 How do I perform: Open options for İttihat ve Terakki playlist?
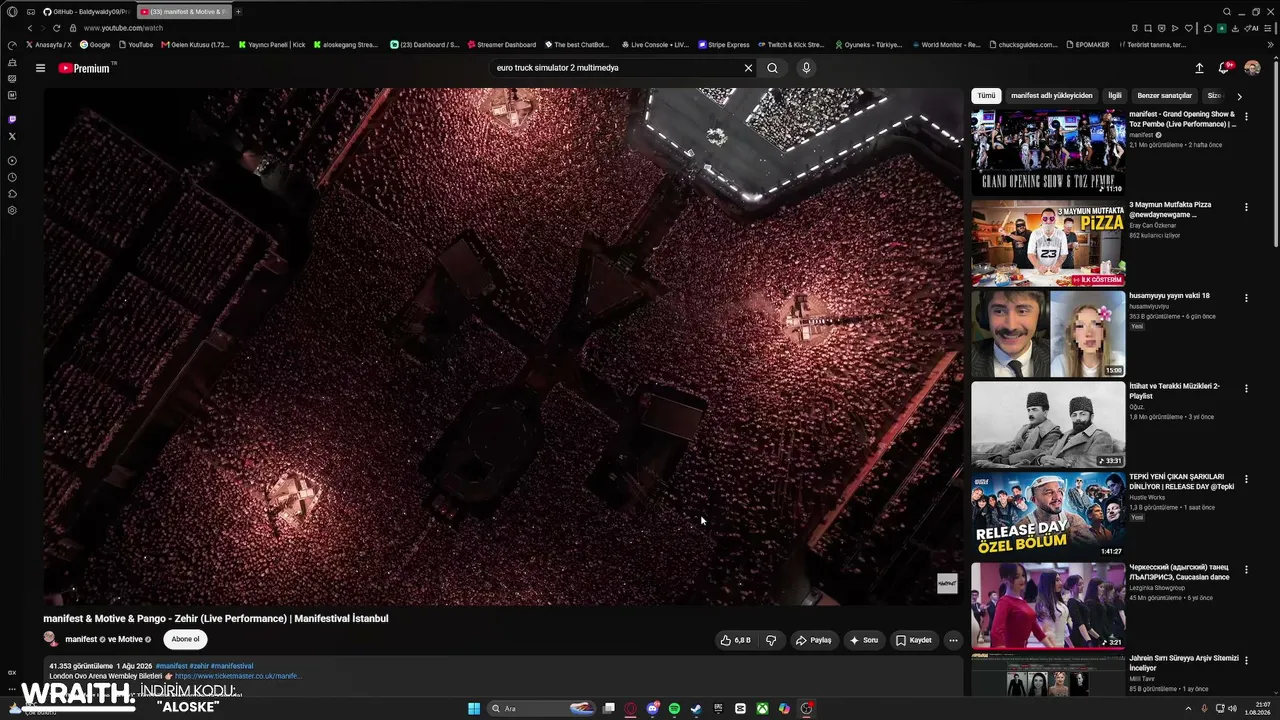pos(1246,389)
